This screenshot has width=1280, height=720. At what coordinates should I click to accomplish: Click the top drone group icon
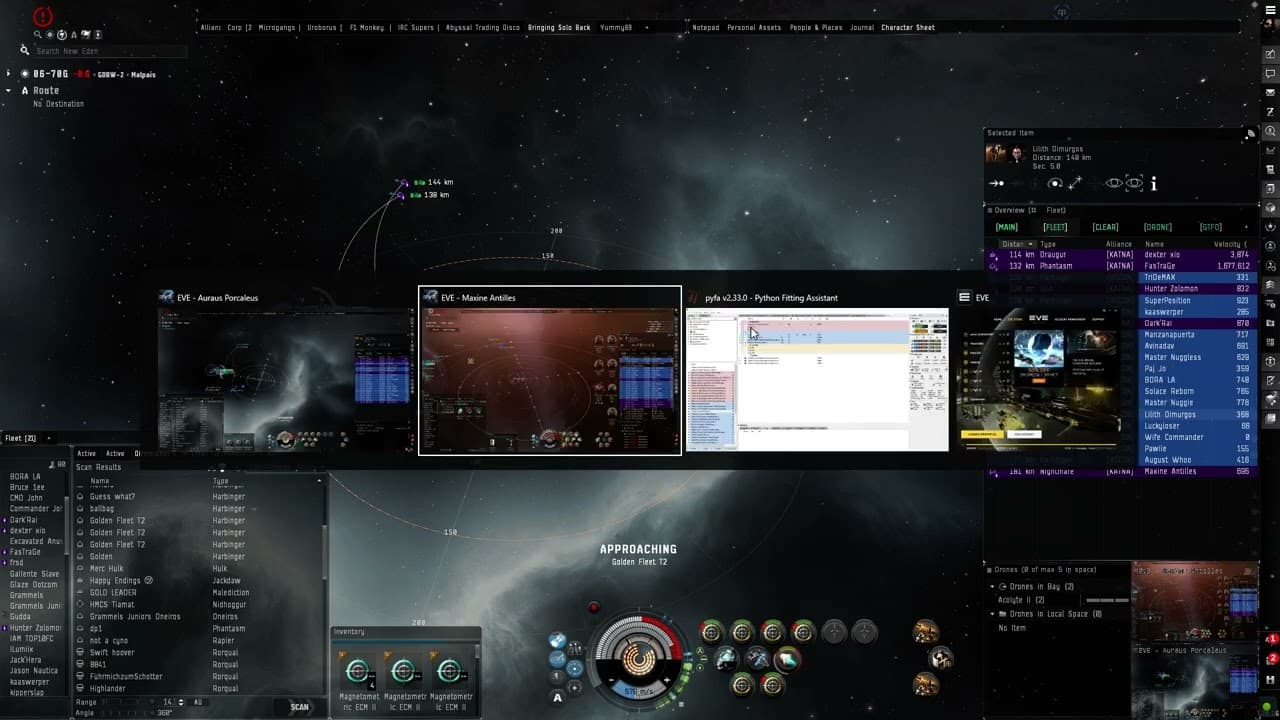click(x=926, y=632)
